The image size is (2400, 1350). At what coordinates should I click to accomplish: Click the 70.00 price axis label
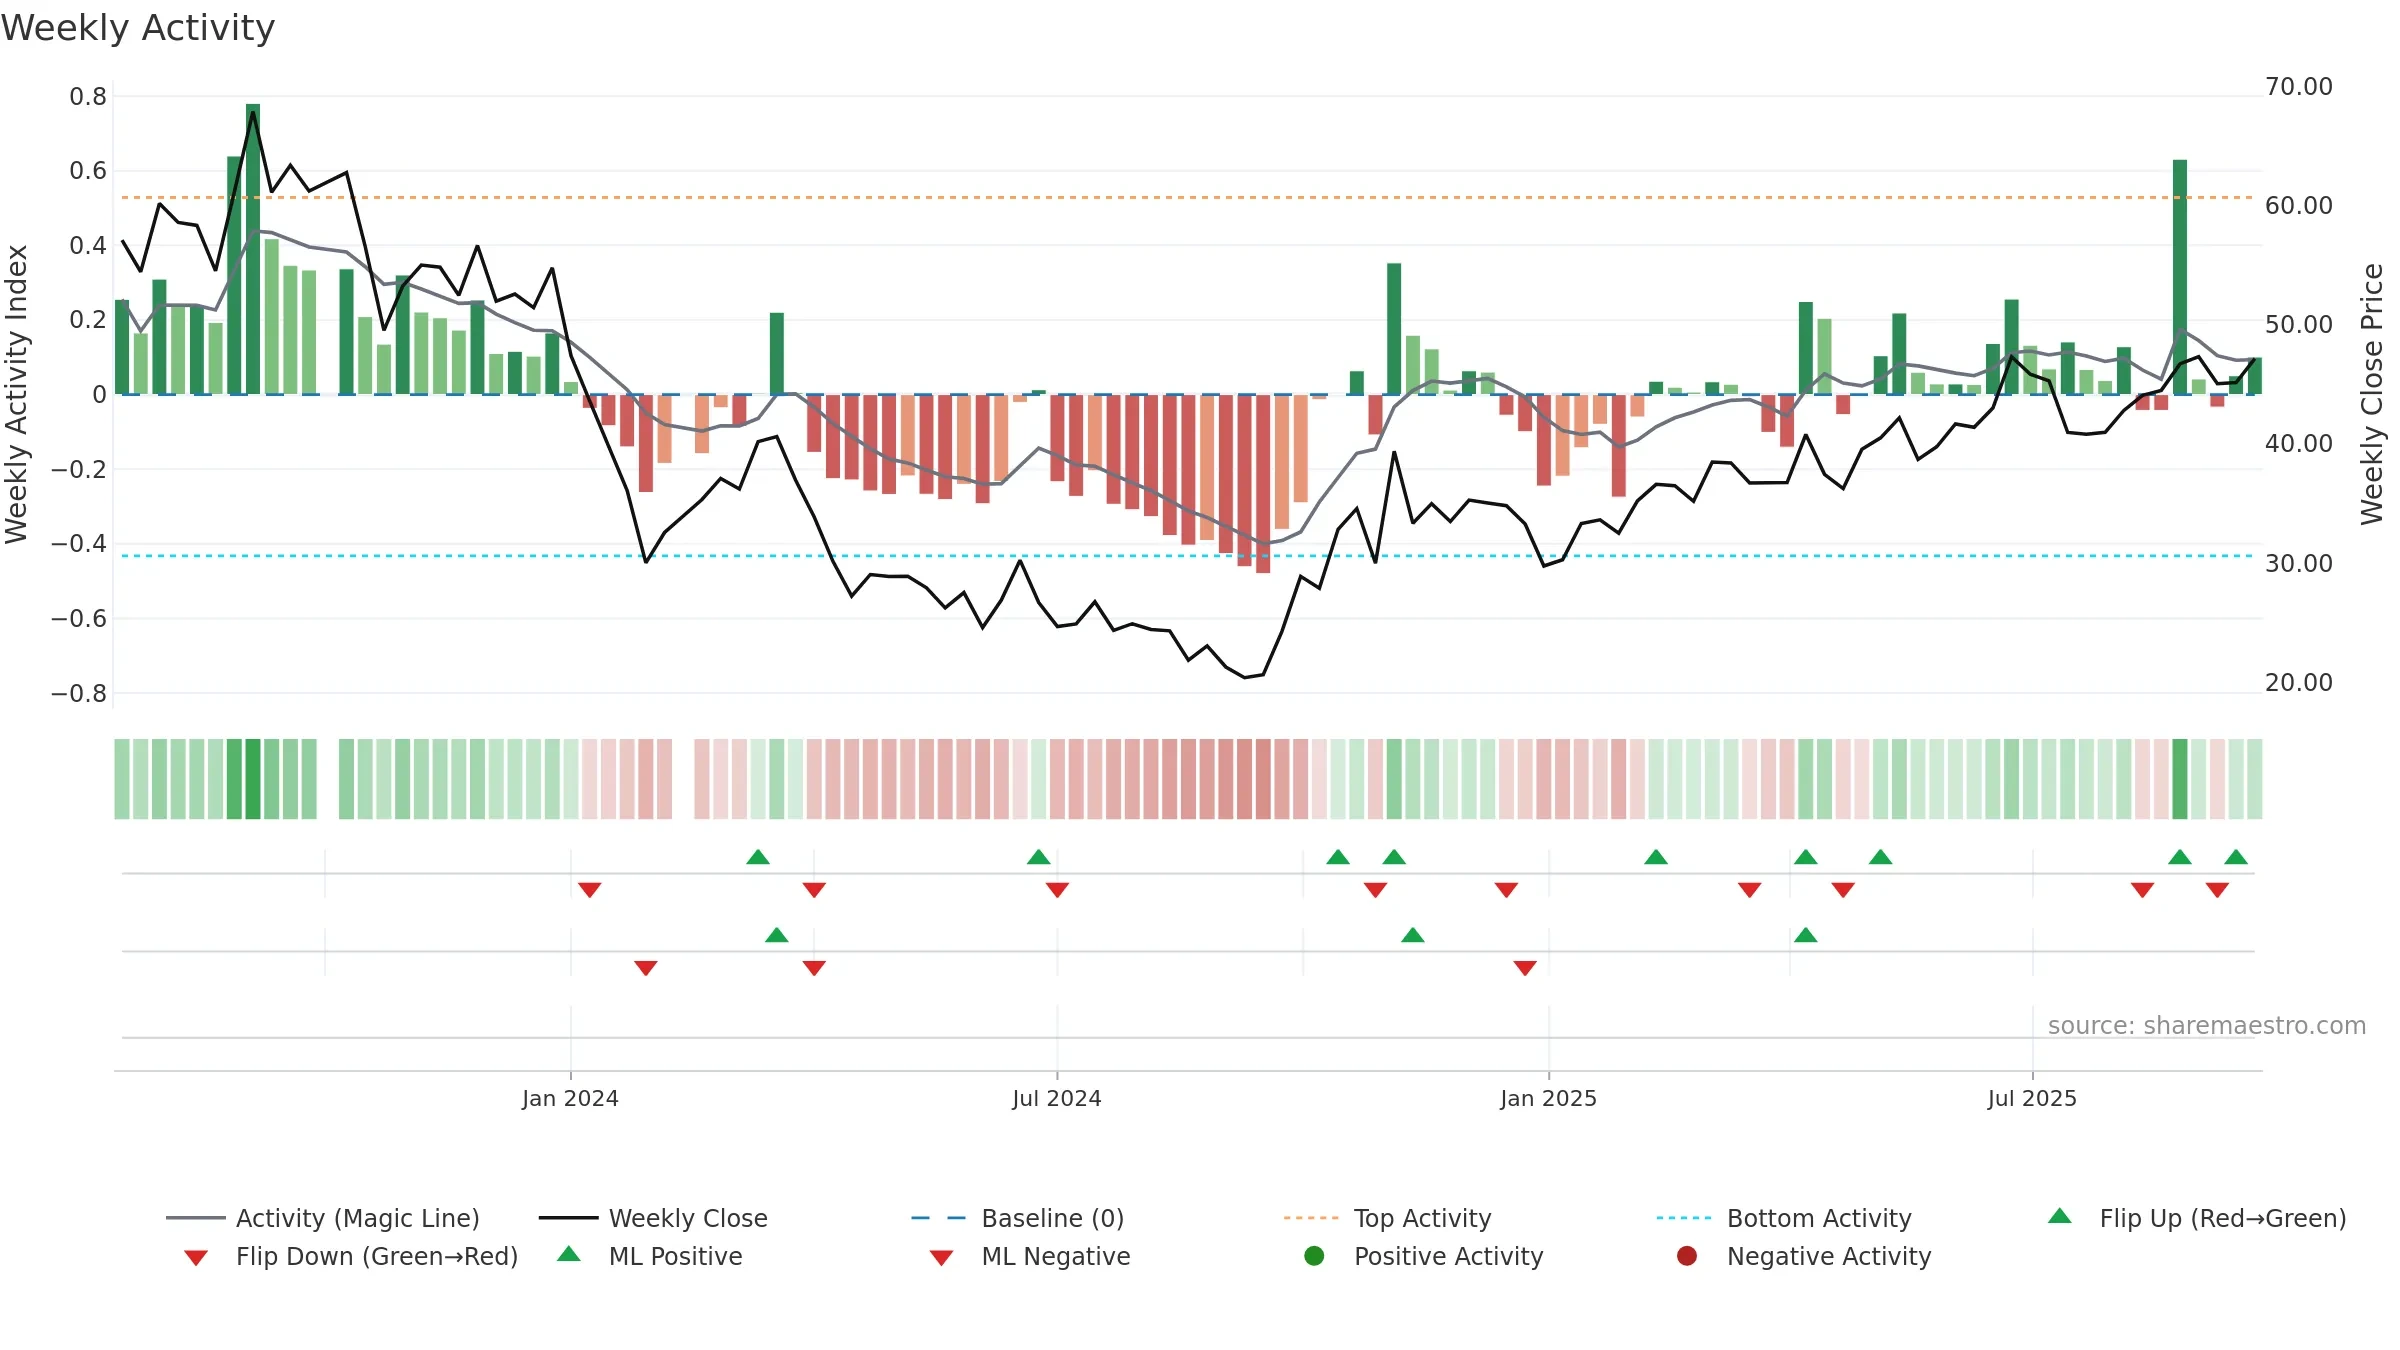tap(2299, 87)
